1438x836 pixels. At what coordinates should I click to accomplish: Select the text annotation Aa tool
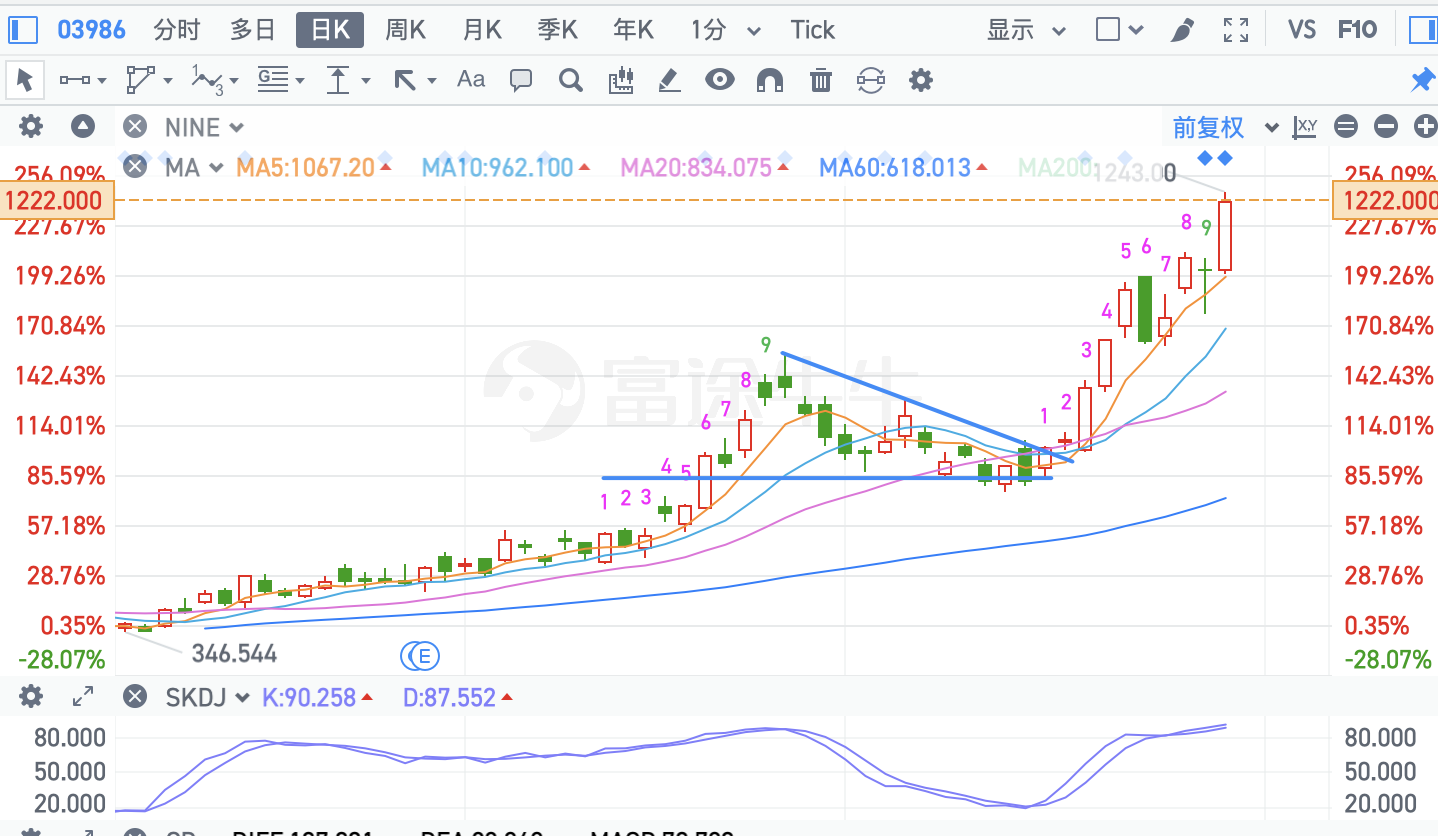471,79
